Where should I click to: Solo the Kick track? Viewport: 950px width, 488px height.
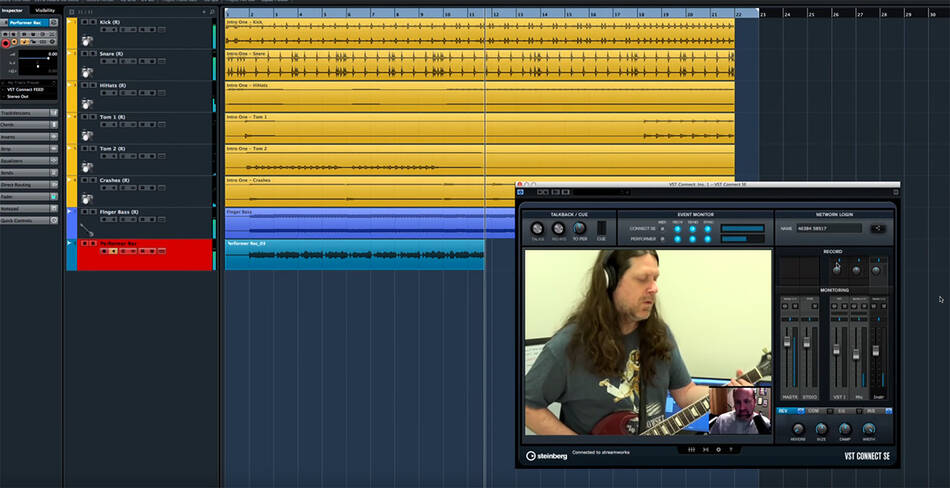click(x=93, y=22)
